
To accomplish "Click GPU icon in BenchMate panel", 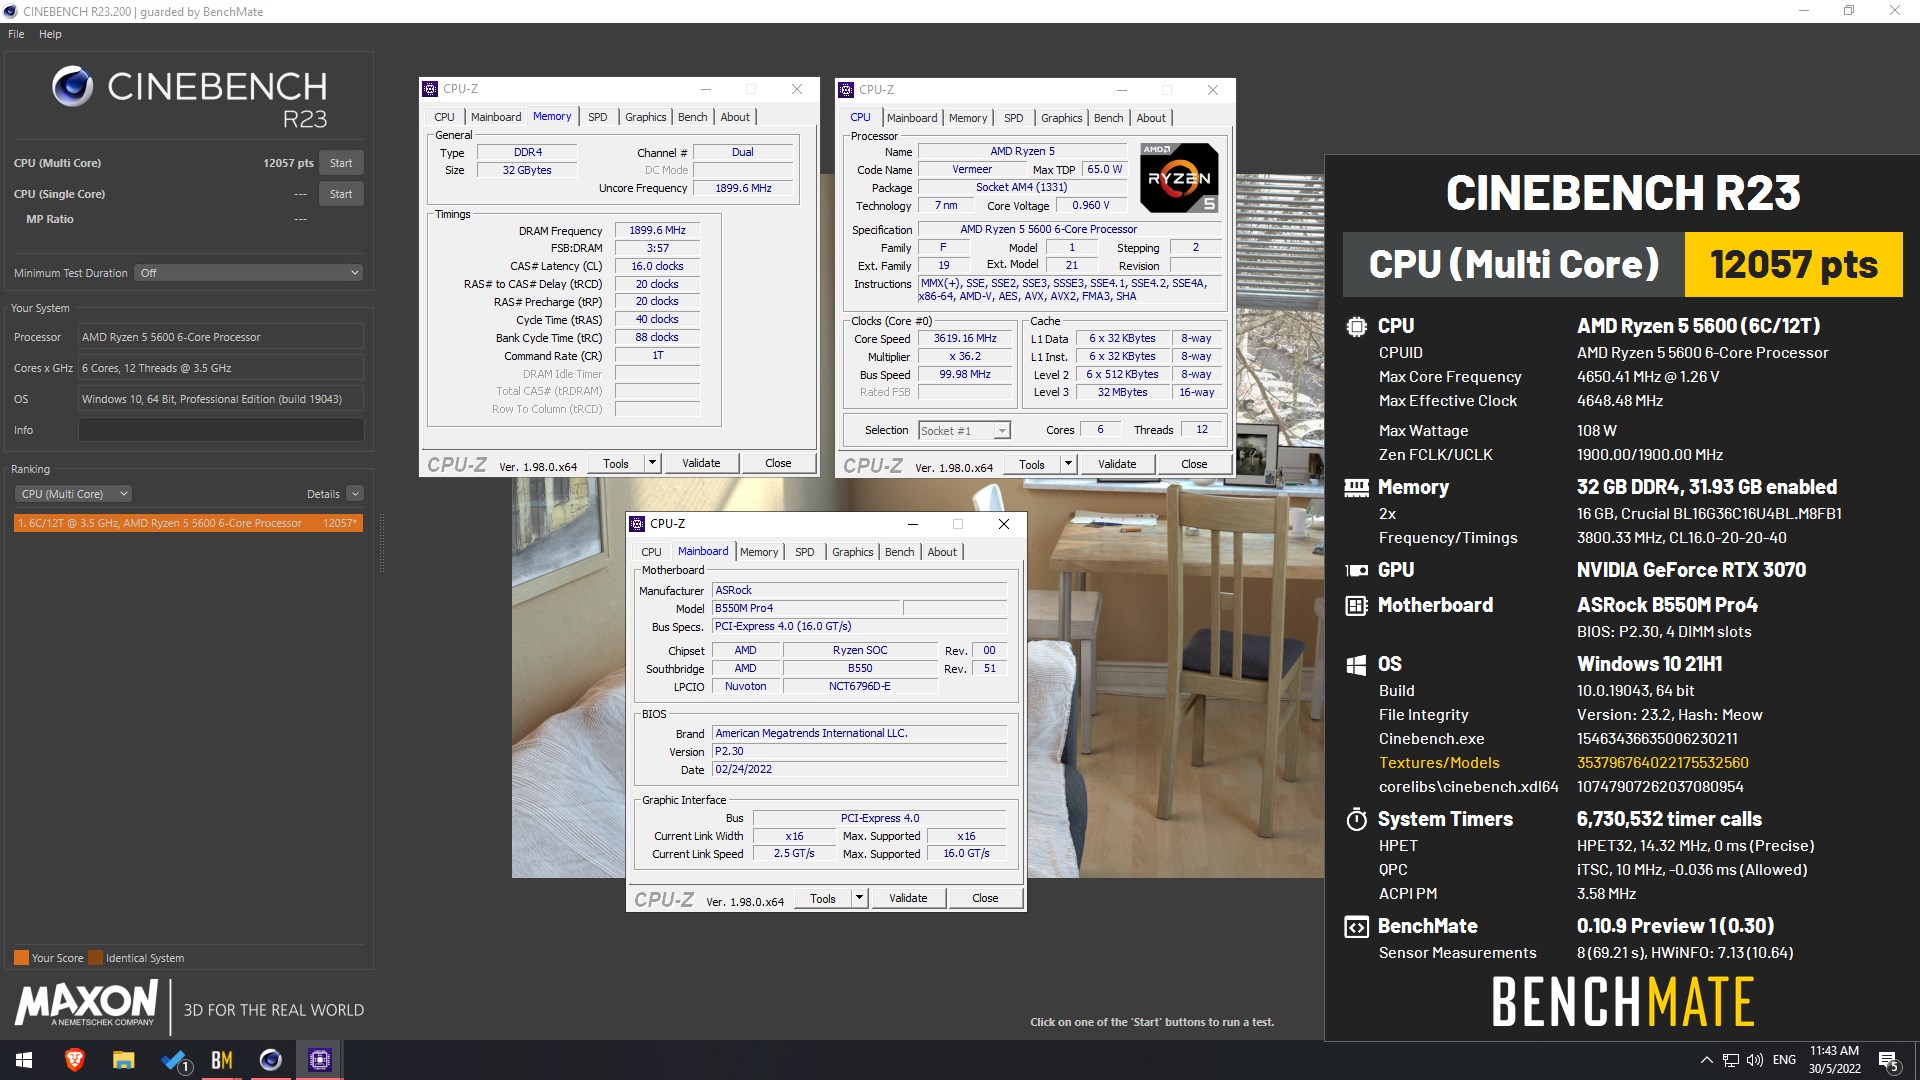I will point(1356,570).
